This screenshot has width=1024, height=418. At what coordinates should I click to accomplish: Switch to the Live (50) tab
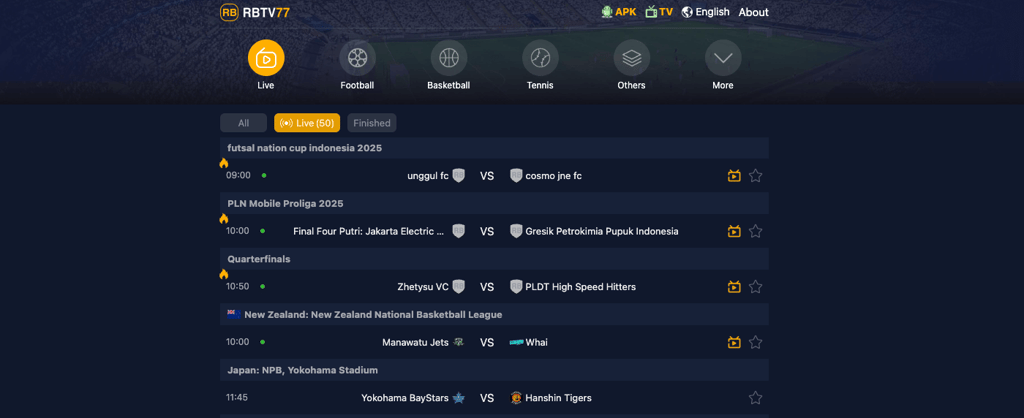[x=307, y=123]
